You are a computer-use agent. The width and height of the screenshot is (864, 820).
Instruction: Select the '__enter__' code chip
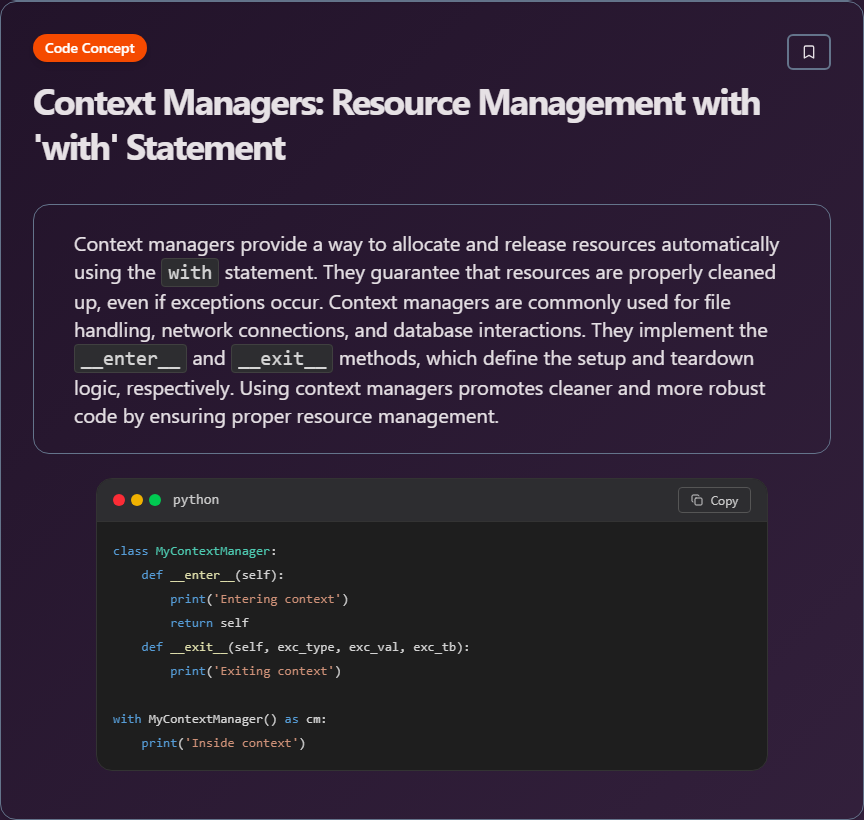[130, 358]
